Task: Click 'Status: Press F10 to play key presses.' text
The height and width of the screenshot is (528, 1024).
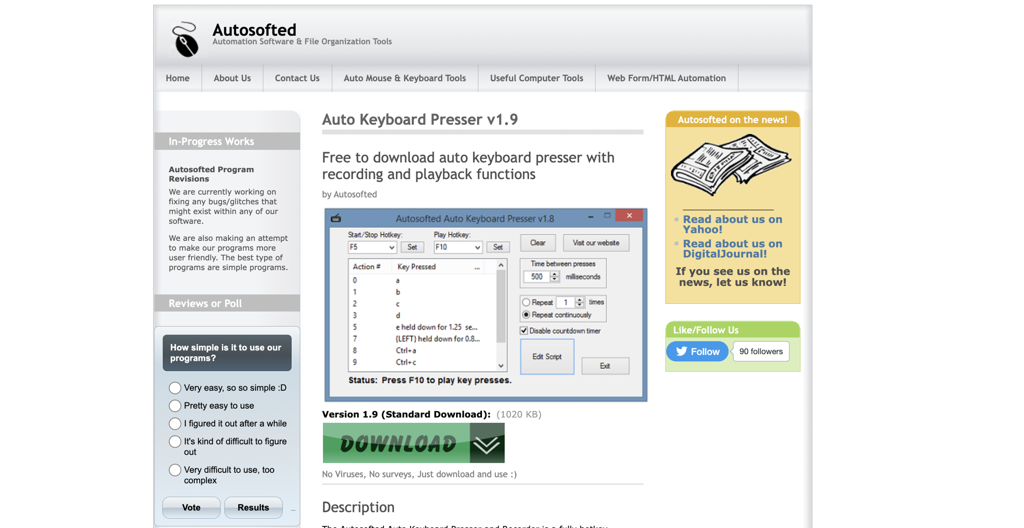Action: (430, 380)
